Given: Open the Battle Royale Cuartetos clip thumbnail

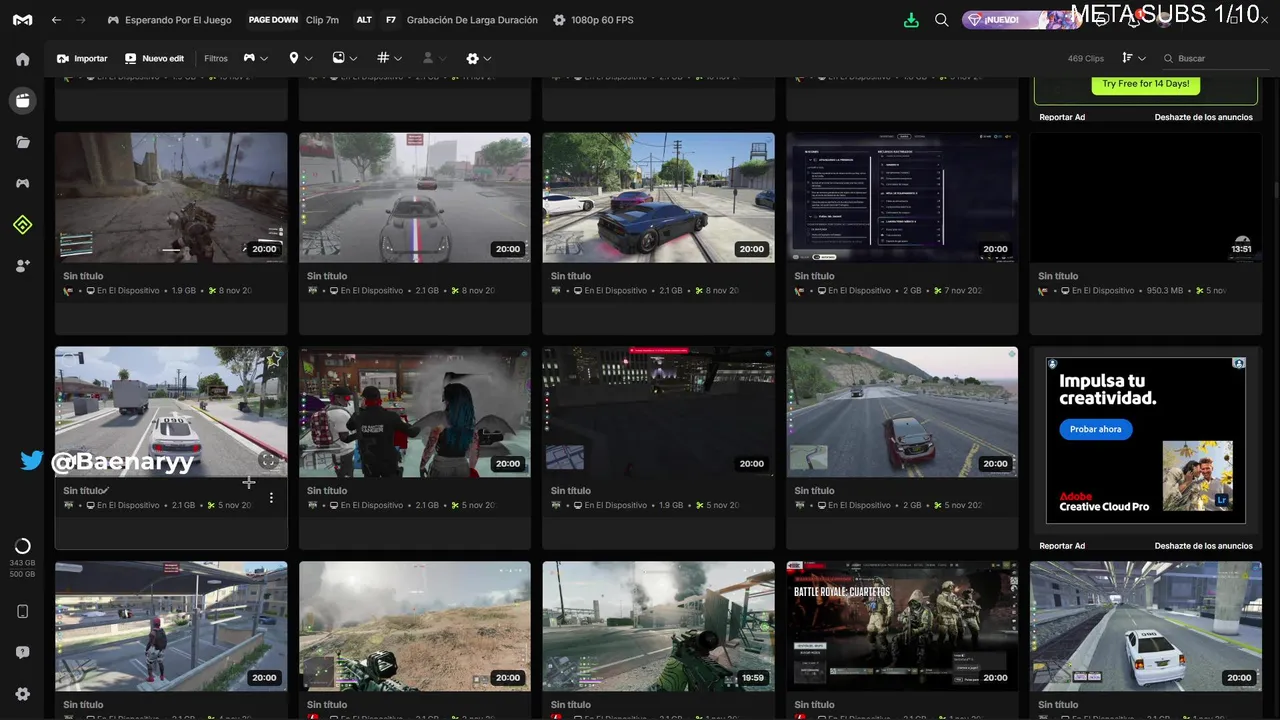Looking at the screenshot, I should click(x=902, y=626).
